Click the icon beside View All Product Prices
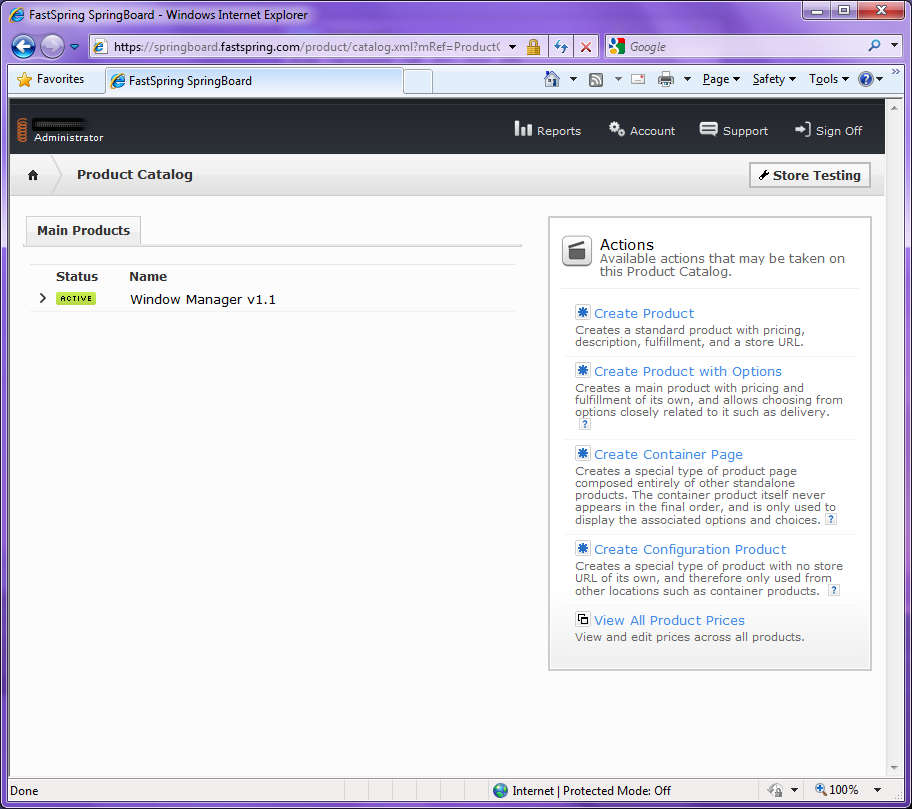 tap(582, 619)
